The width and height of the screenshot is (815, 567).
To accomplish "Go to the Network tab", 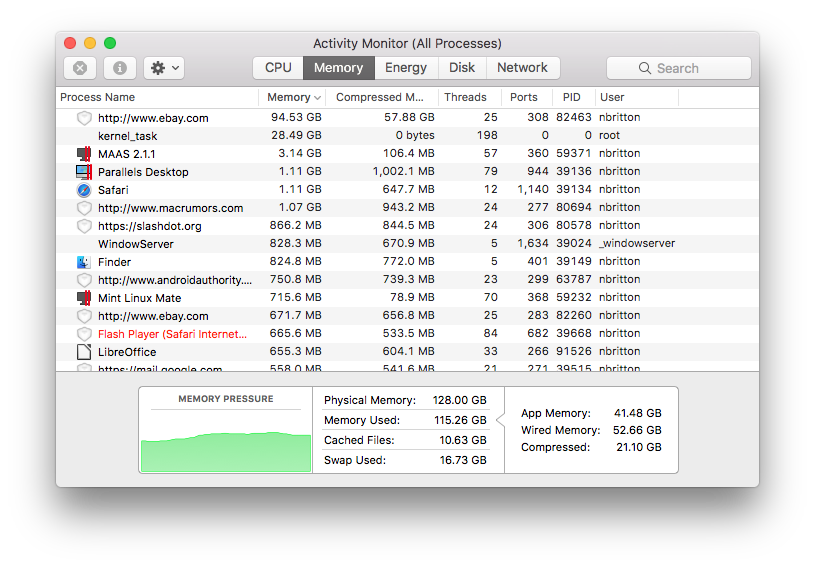I will tap(522, 68).
